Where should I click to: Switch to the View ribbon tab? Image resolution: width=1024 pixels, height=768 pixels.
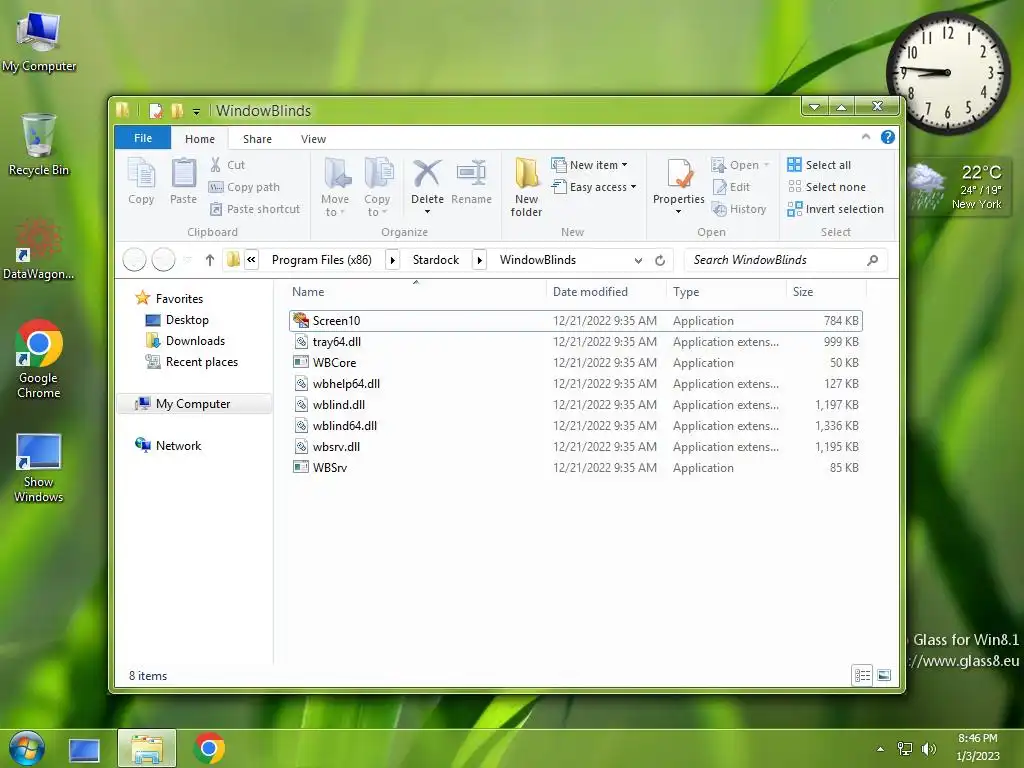(x=313, y=139)
